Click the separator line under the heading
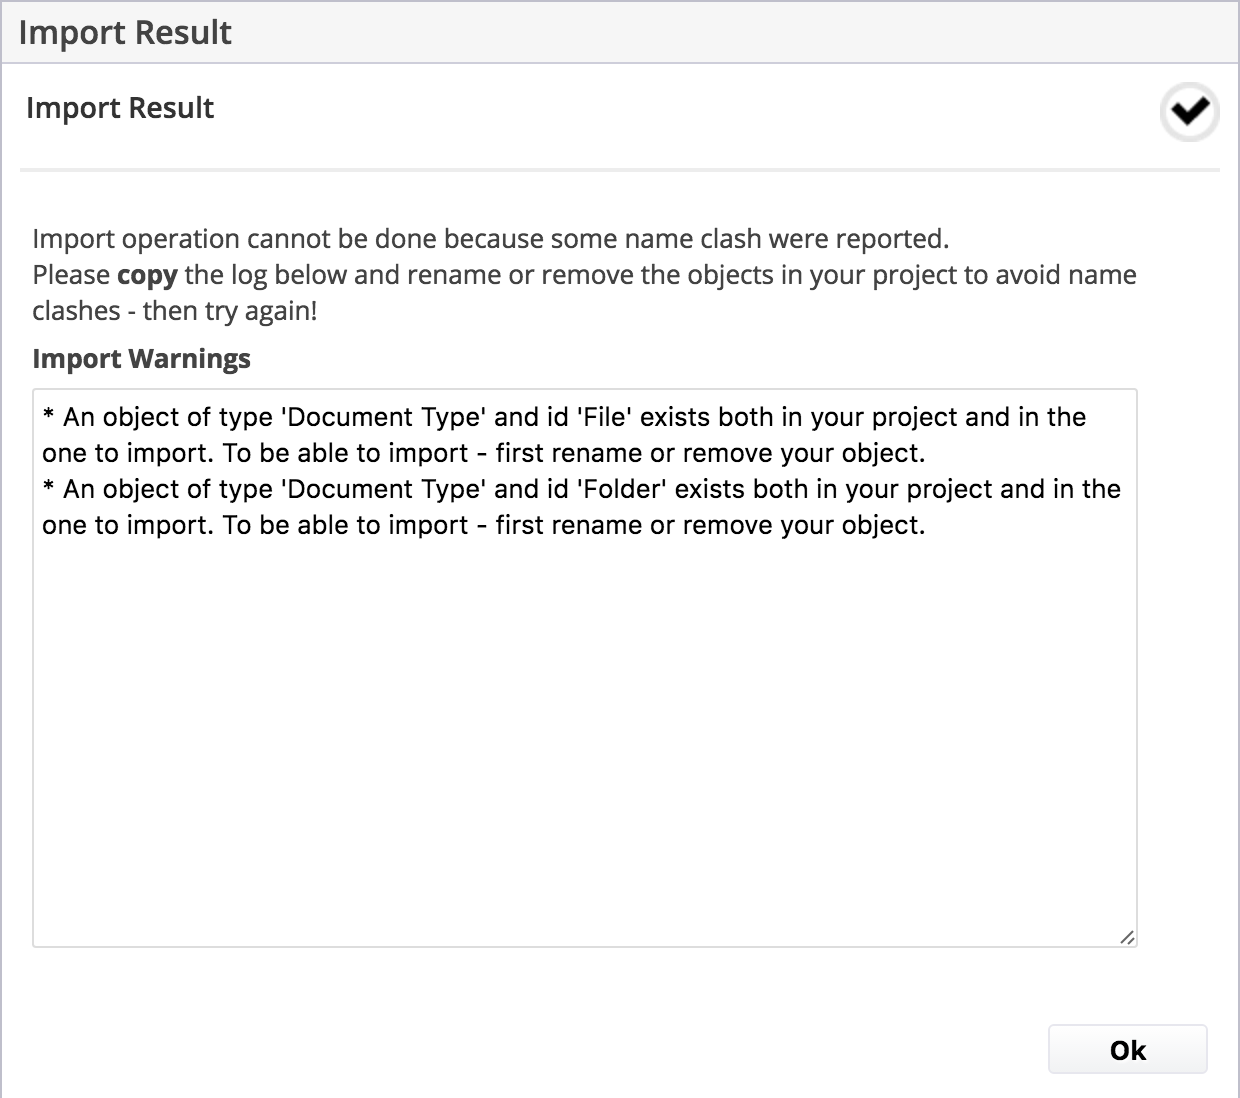Viewport: 1240px width, 1098px height. pyautogui.click(x=620, y=170)
